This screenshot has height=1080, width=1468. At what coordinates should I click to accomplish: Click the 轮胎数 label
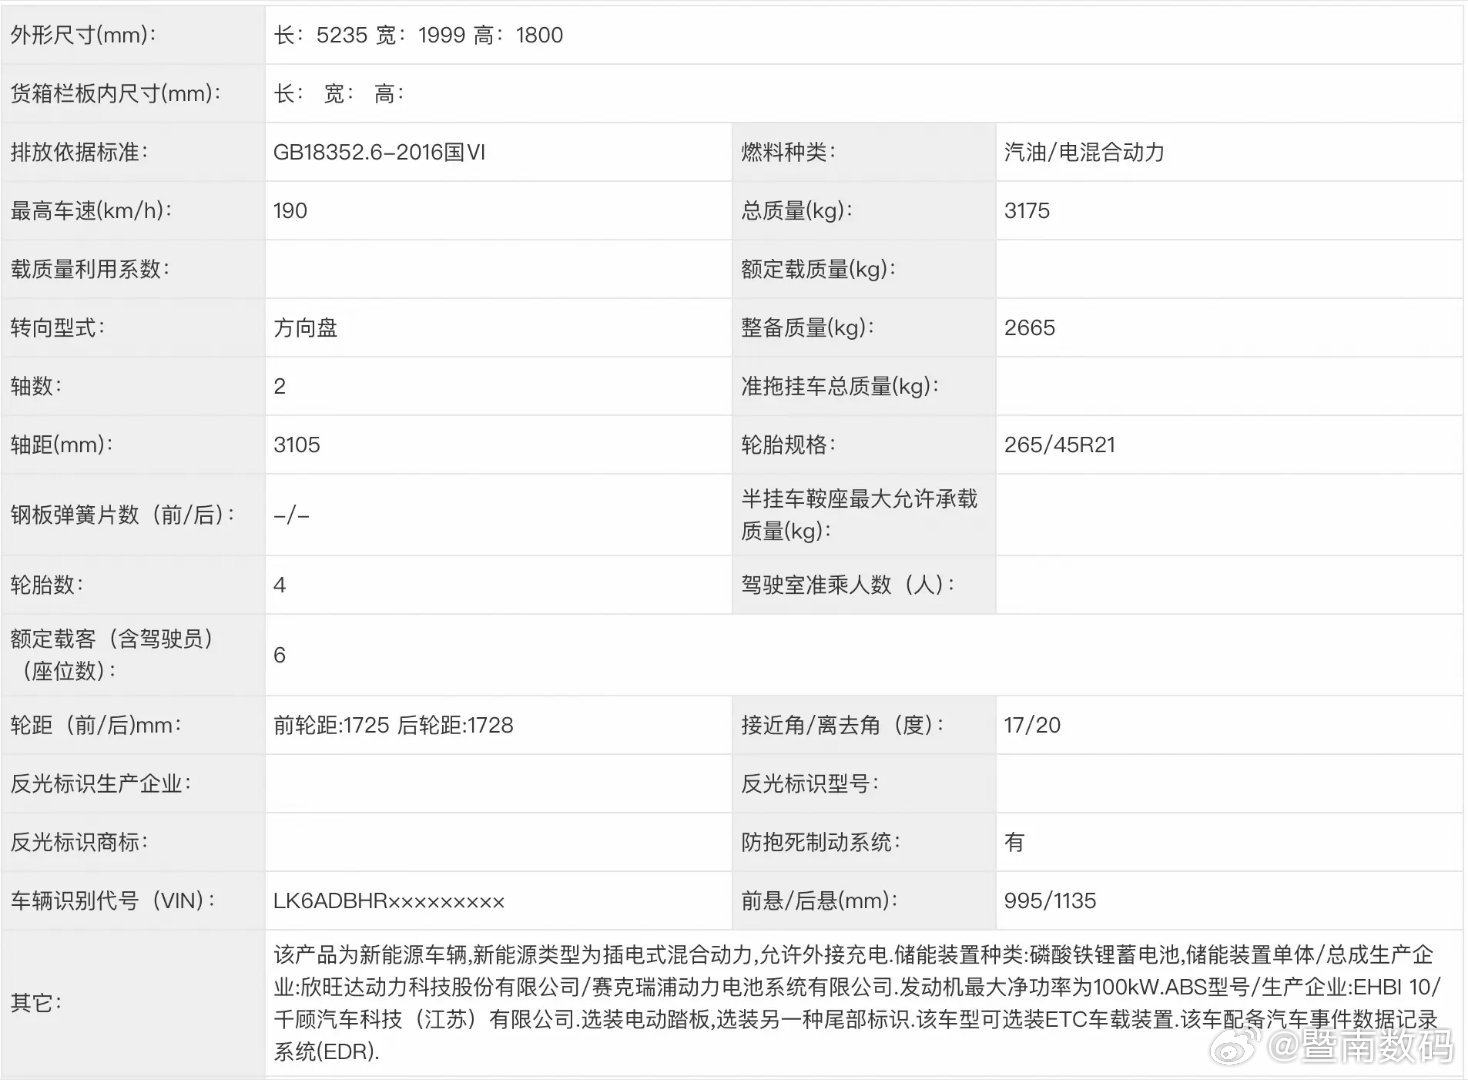[47, 585]
